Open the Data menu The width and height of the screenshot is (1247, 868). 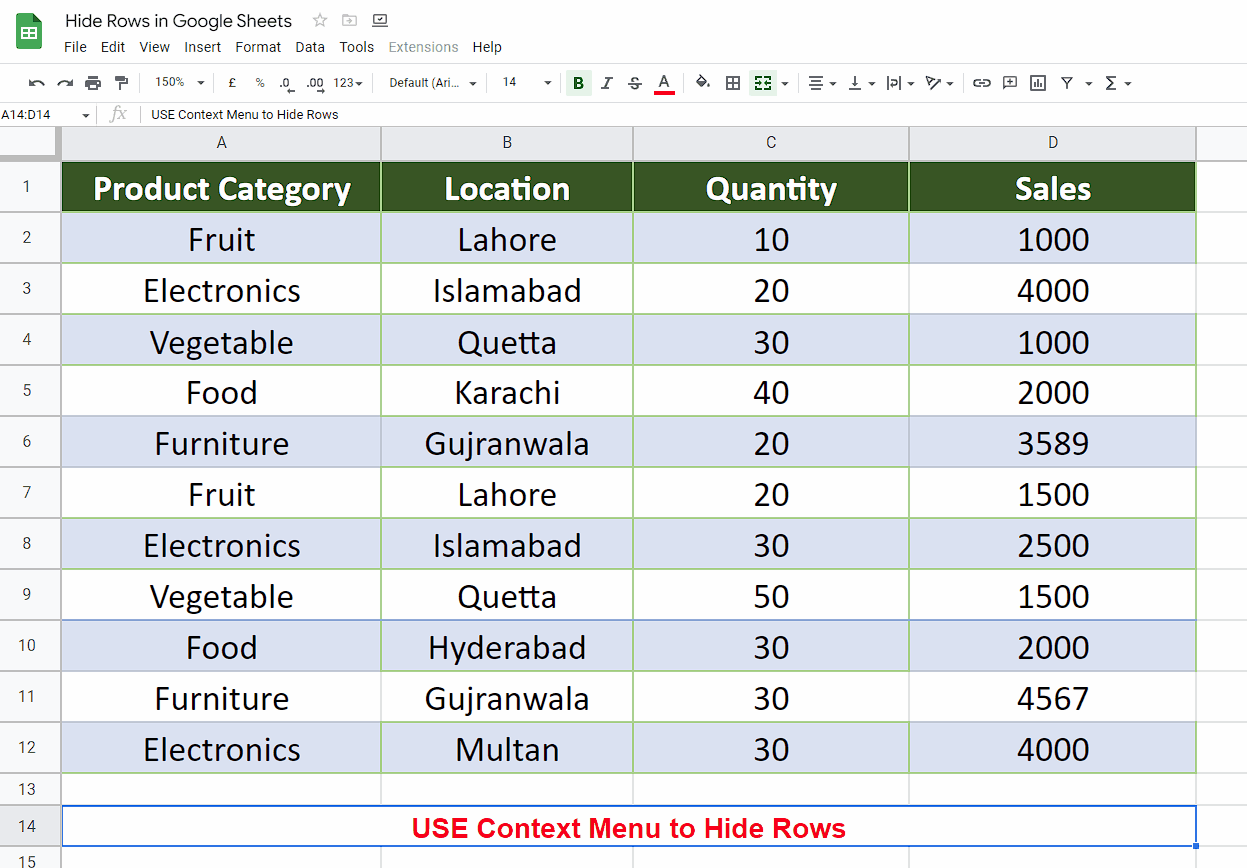click(310, 47)
